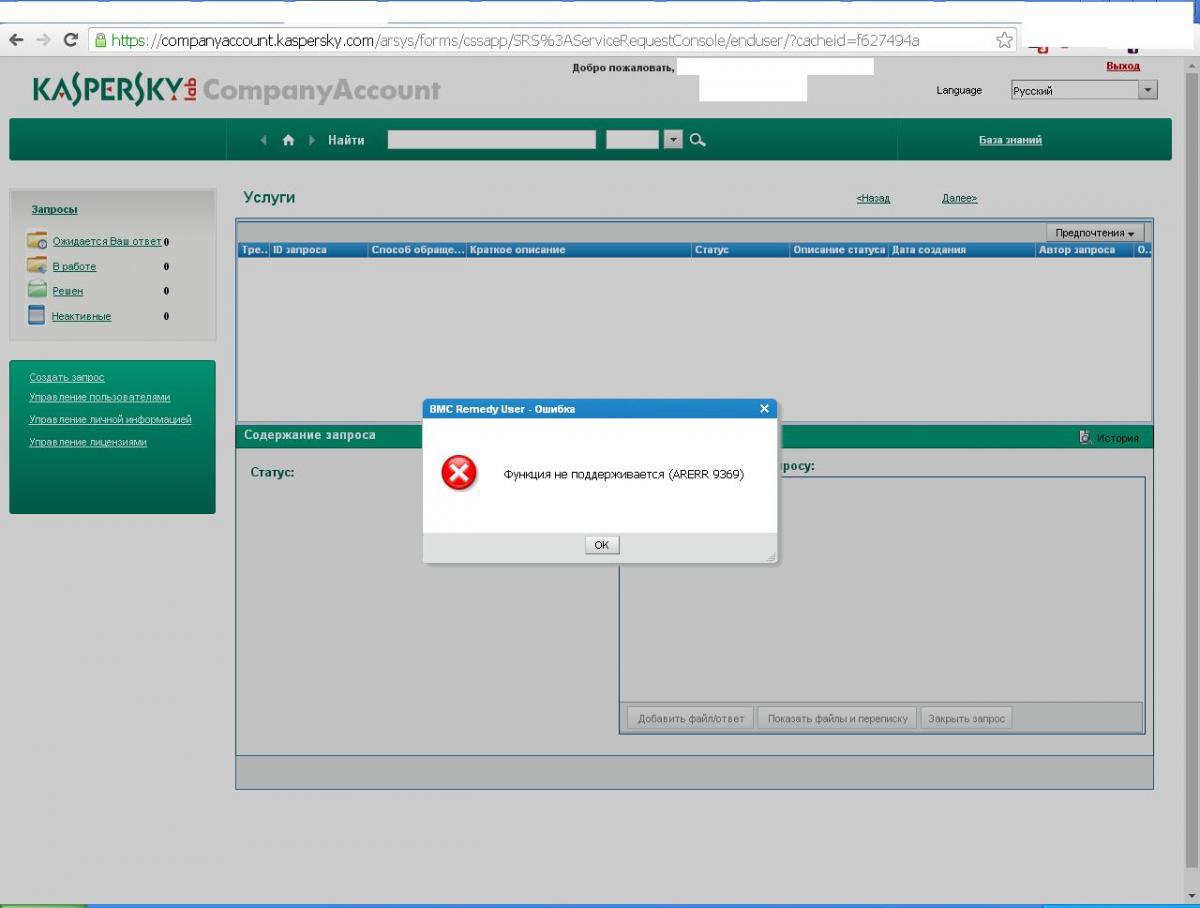1200x908 pixels.
Task: Click the 'В работе' folder icon
Action: click(37, 266)
